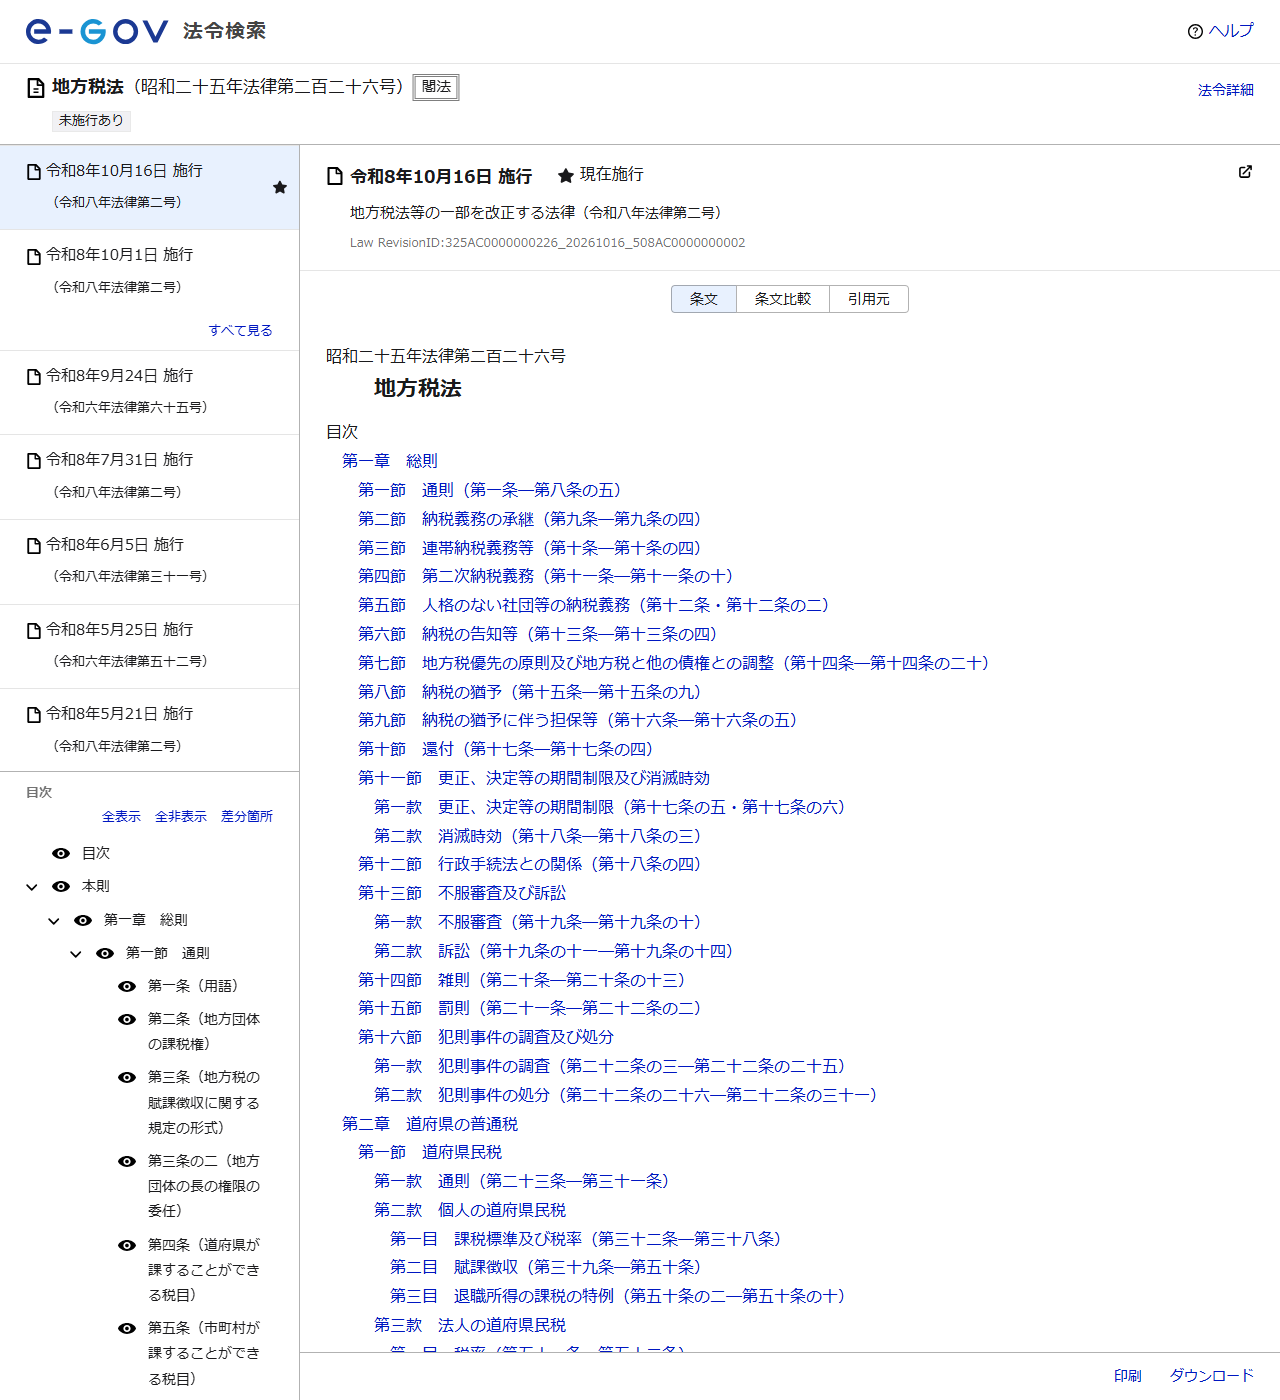Click the star icon on 令和8年10月16日 entry
Screen dimensions: 1280x1400
click(280, 187)
